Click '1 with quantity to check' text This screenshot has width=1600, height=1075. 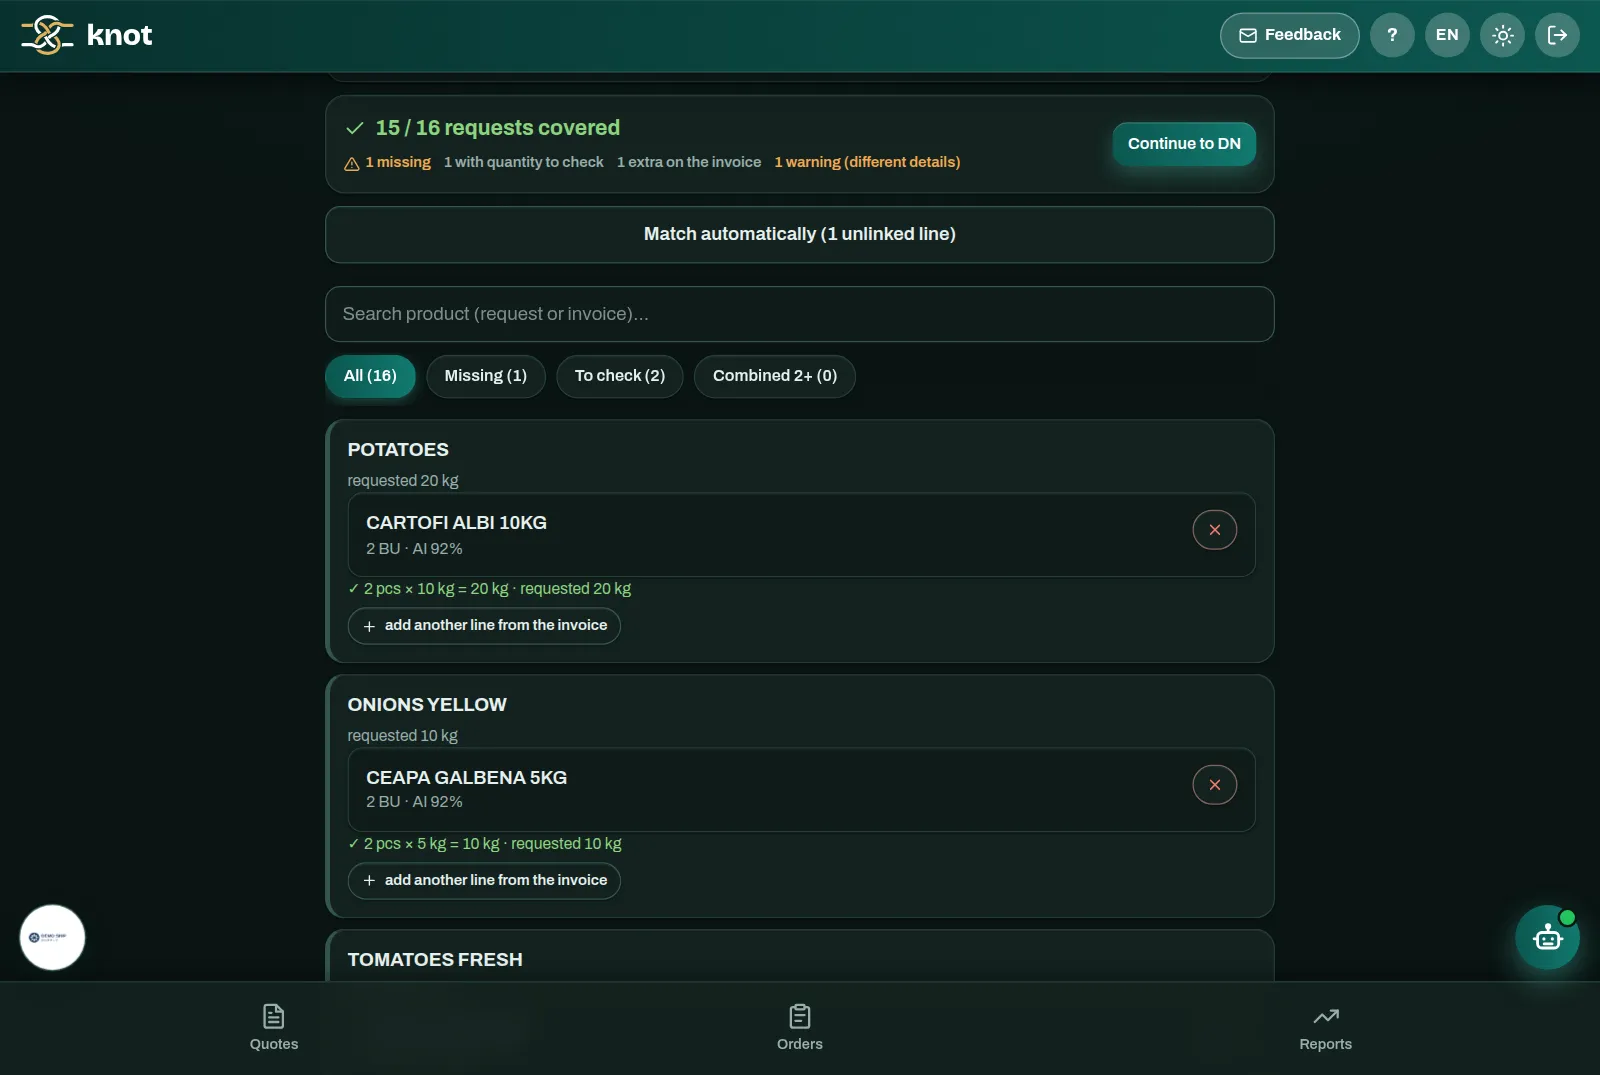(524, 162)
